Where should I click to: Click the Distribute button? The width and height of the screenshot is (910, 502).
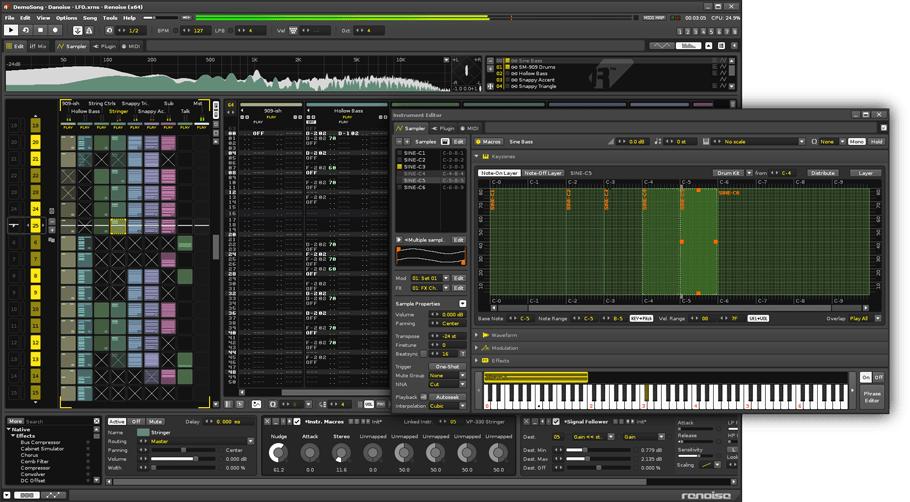tap(822, 173)
